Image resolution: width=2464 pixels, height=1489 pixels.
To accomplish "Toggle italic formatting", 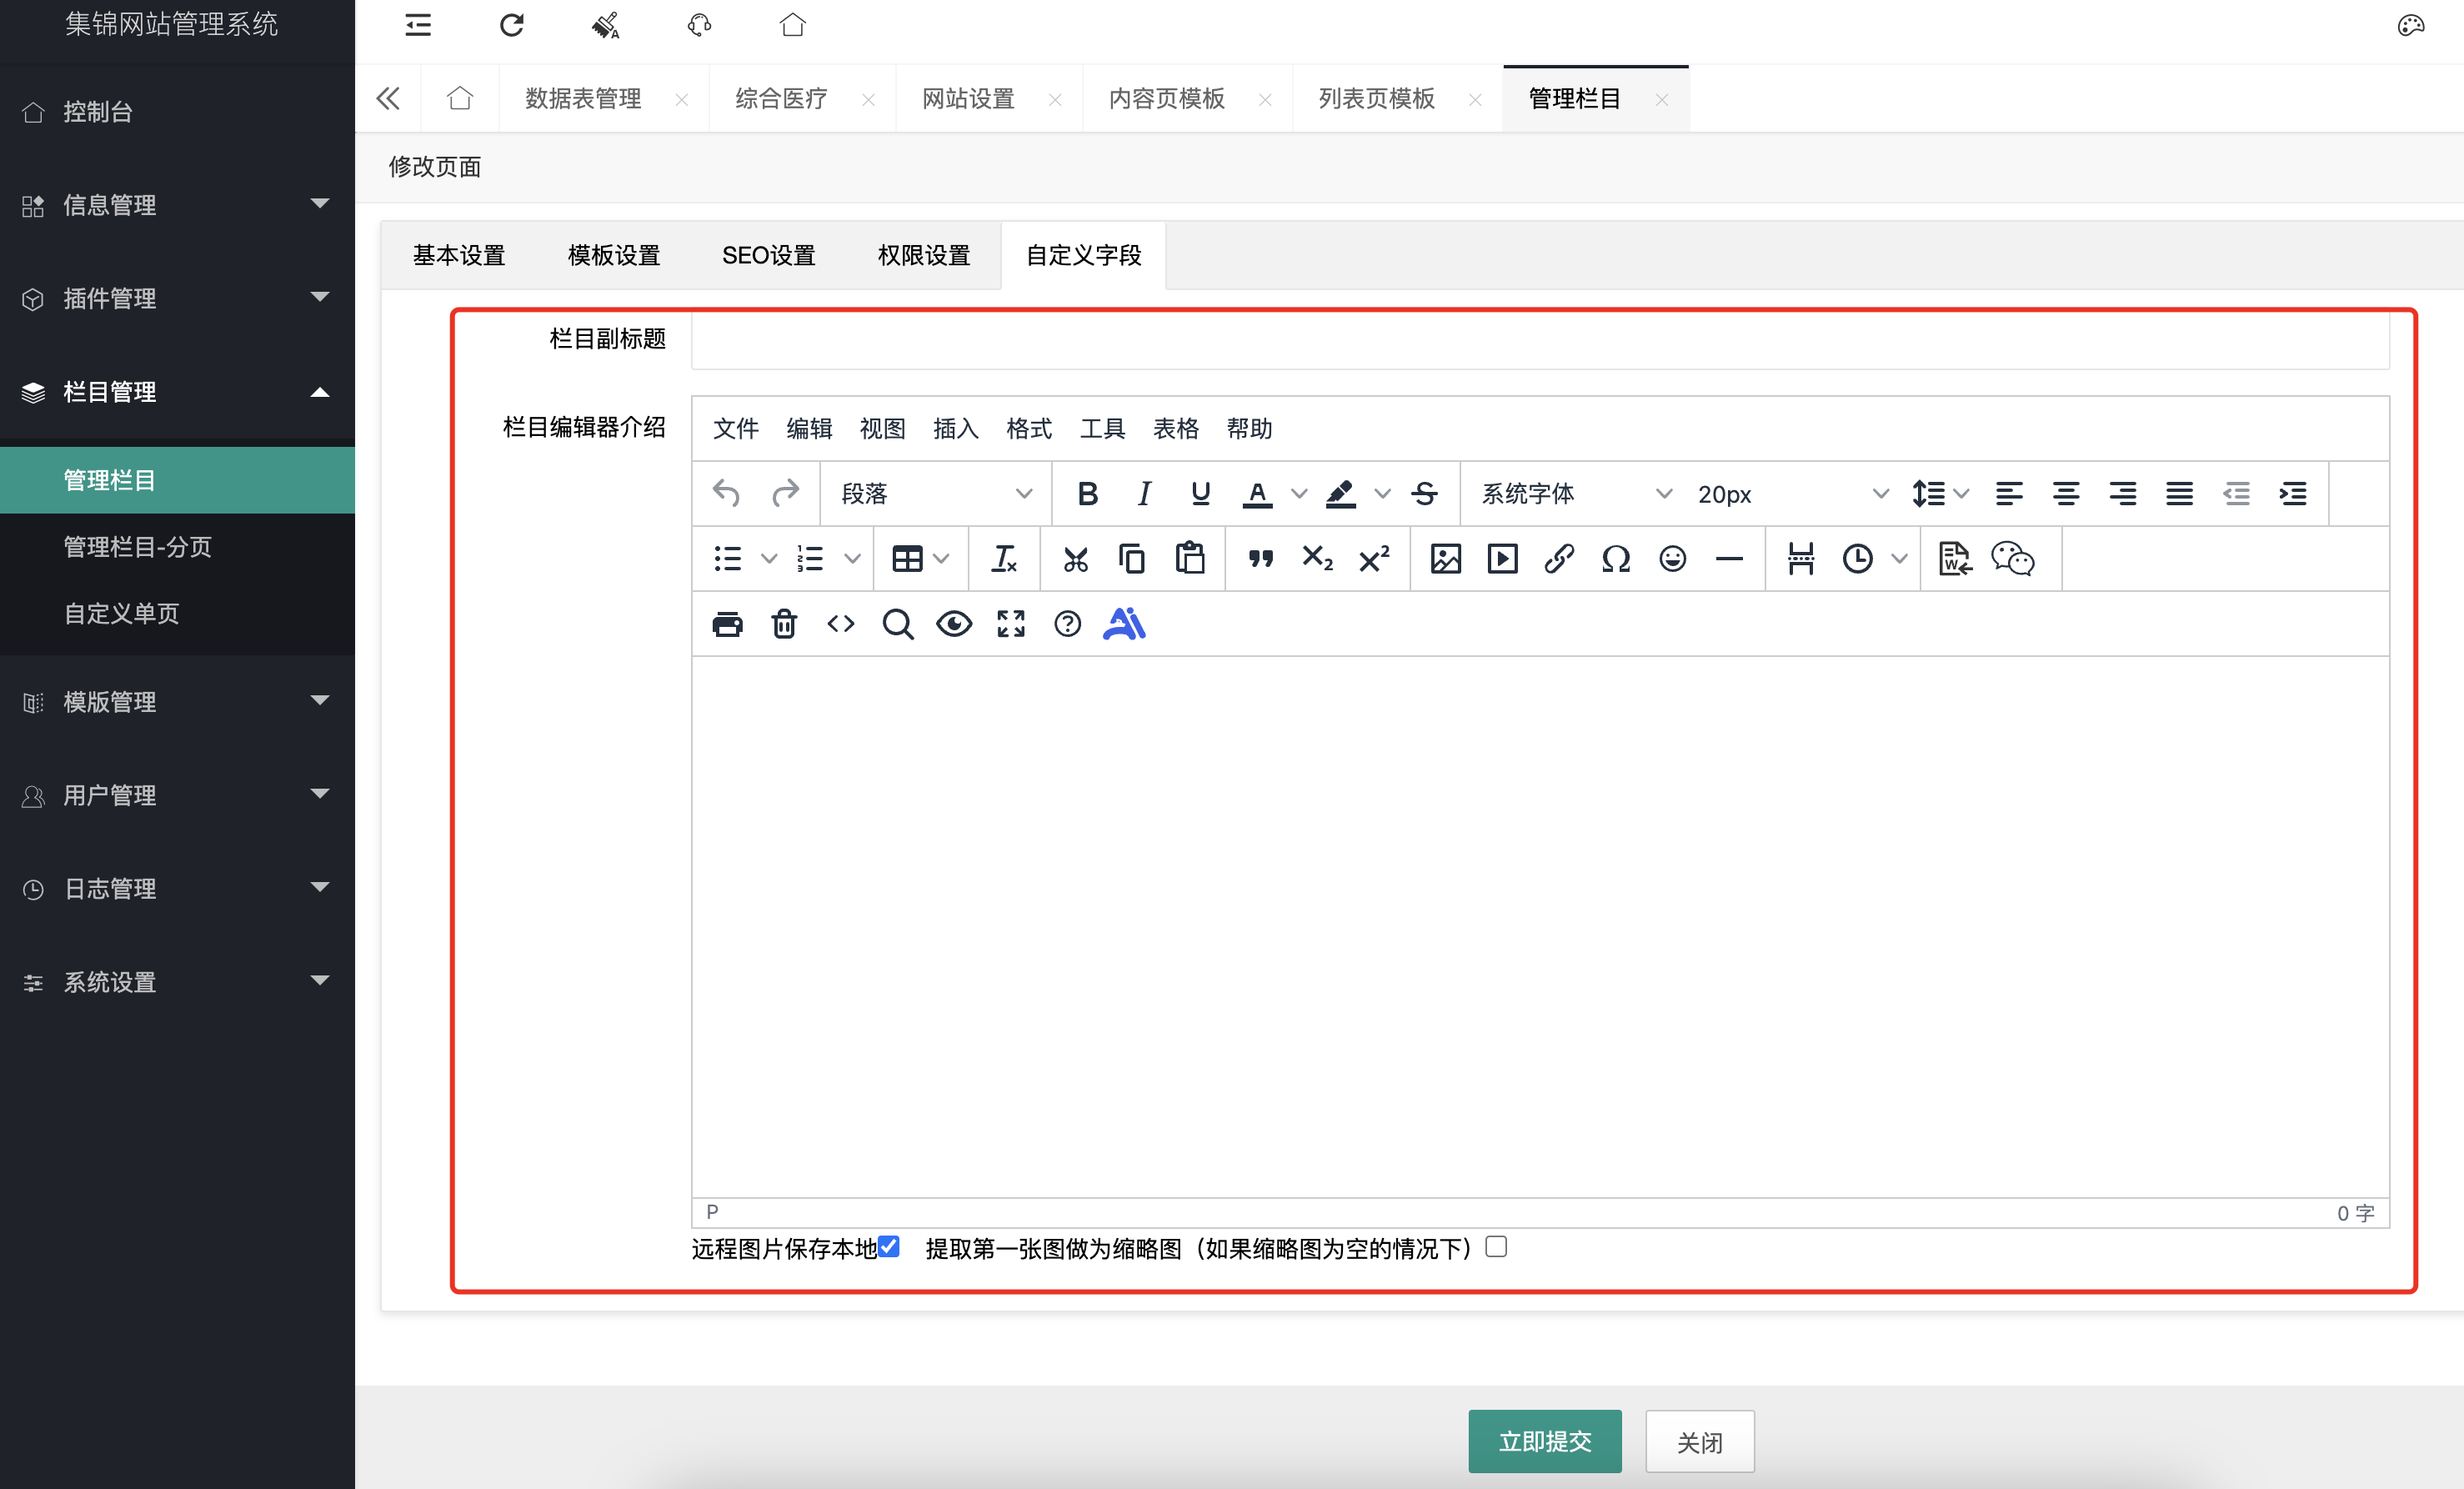I will (1144, 493).
